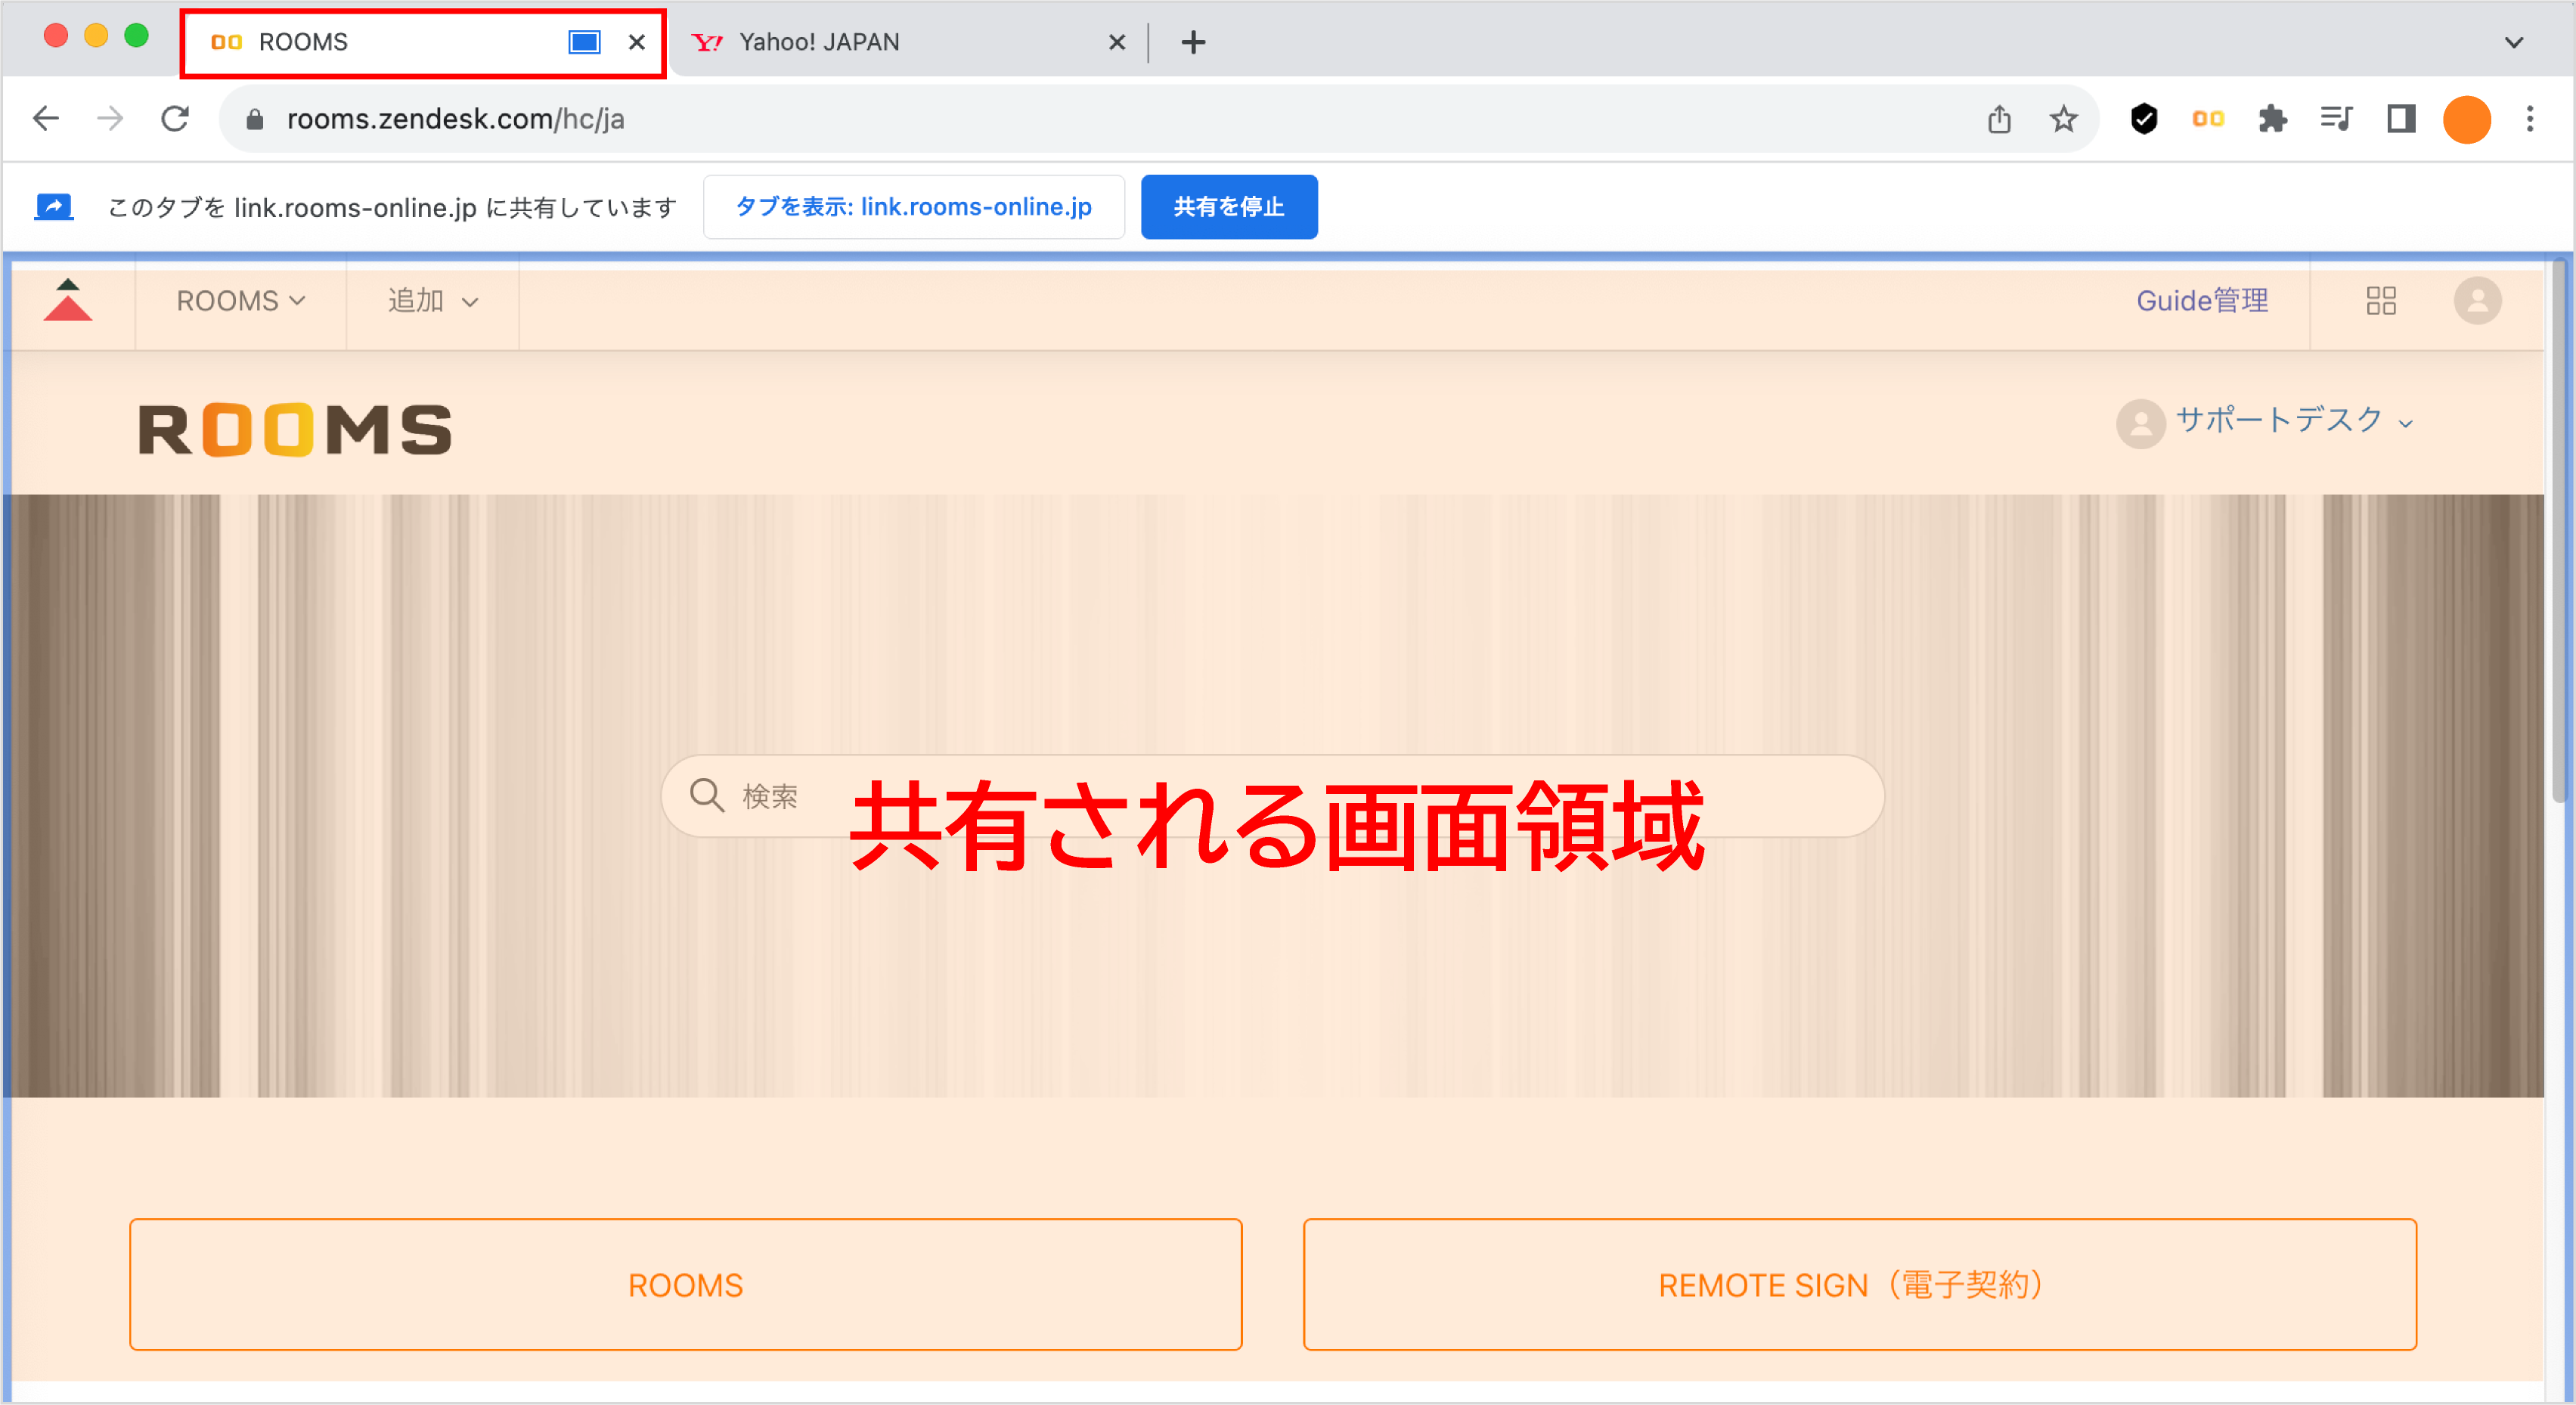Image resolution: width=2576 pixels, height=1405 pixels.
Task: Expand the ROOMS navigation dropdown
Action: 240,300
